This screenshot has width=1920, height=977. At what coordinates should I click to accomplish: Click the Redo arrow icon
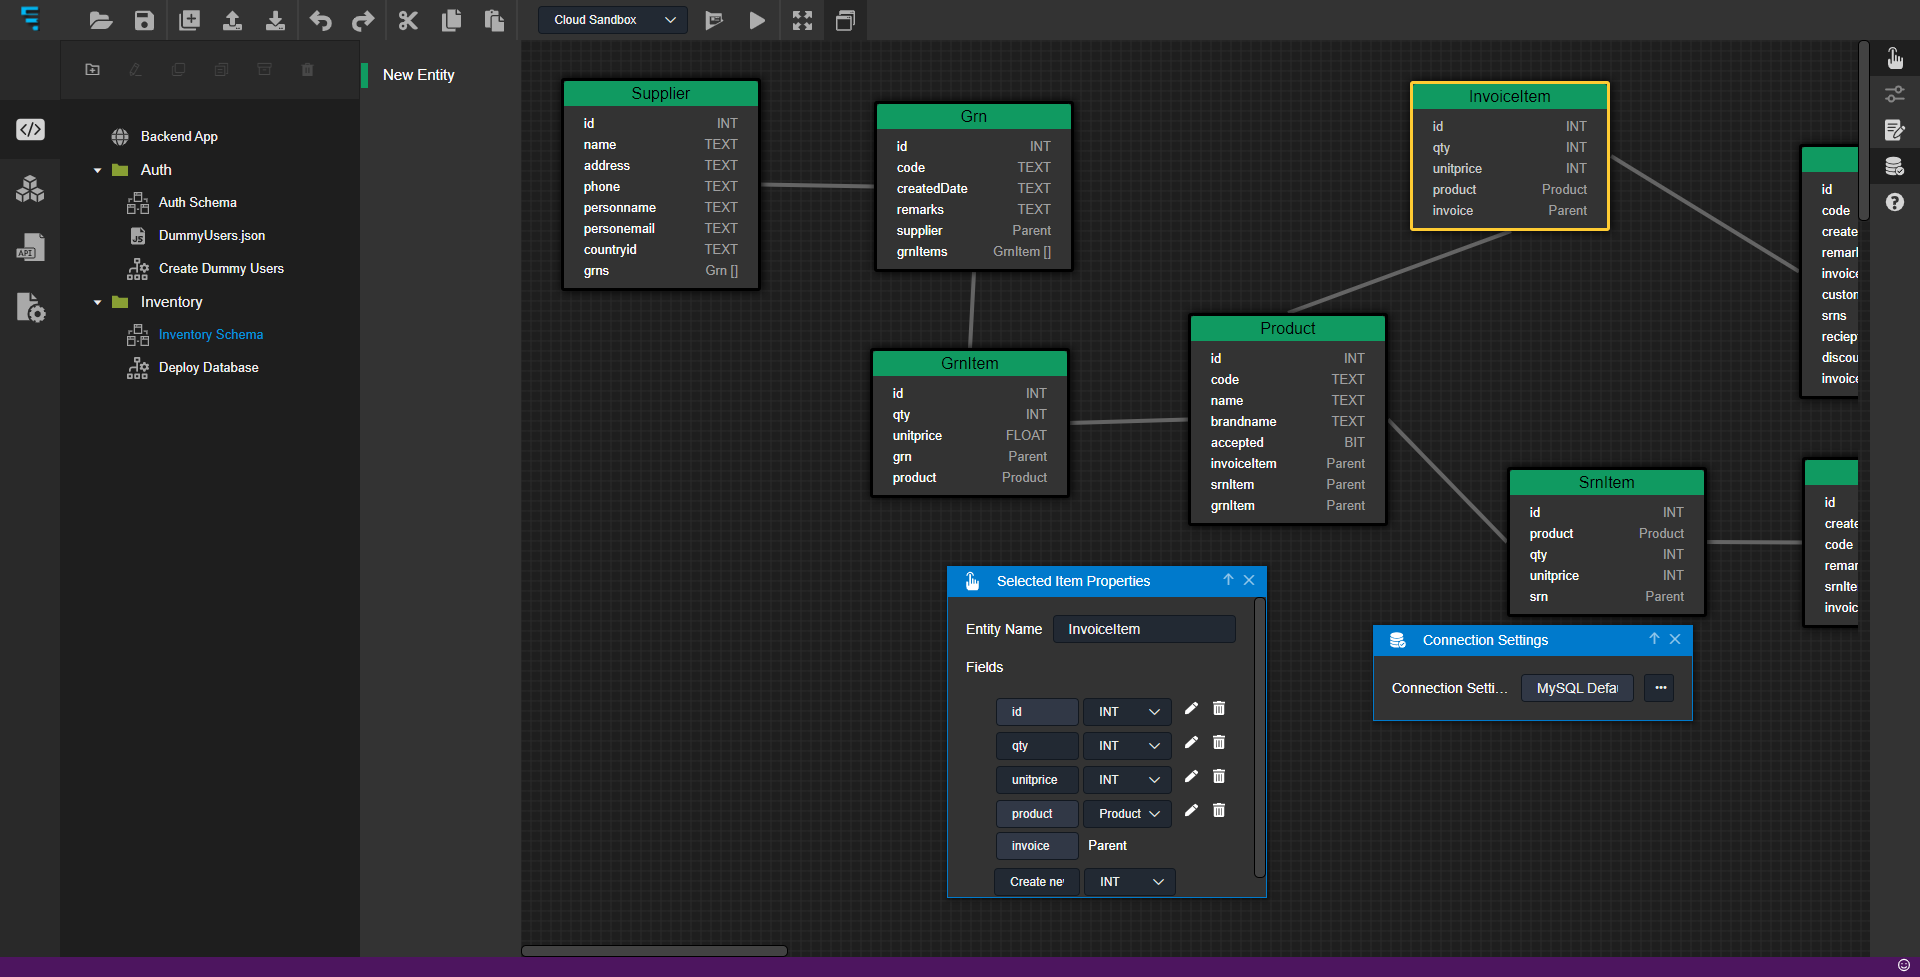pos(363,20)
